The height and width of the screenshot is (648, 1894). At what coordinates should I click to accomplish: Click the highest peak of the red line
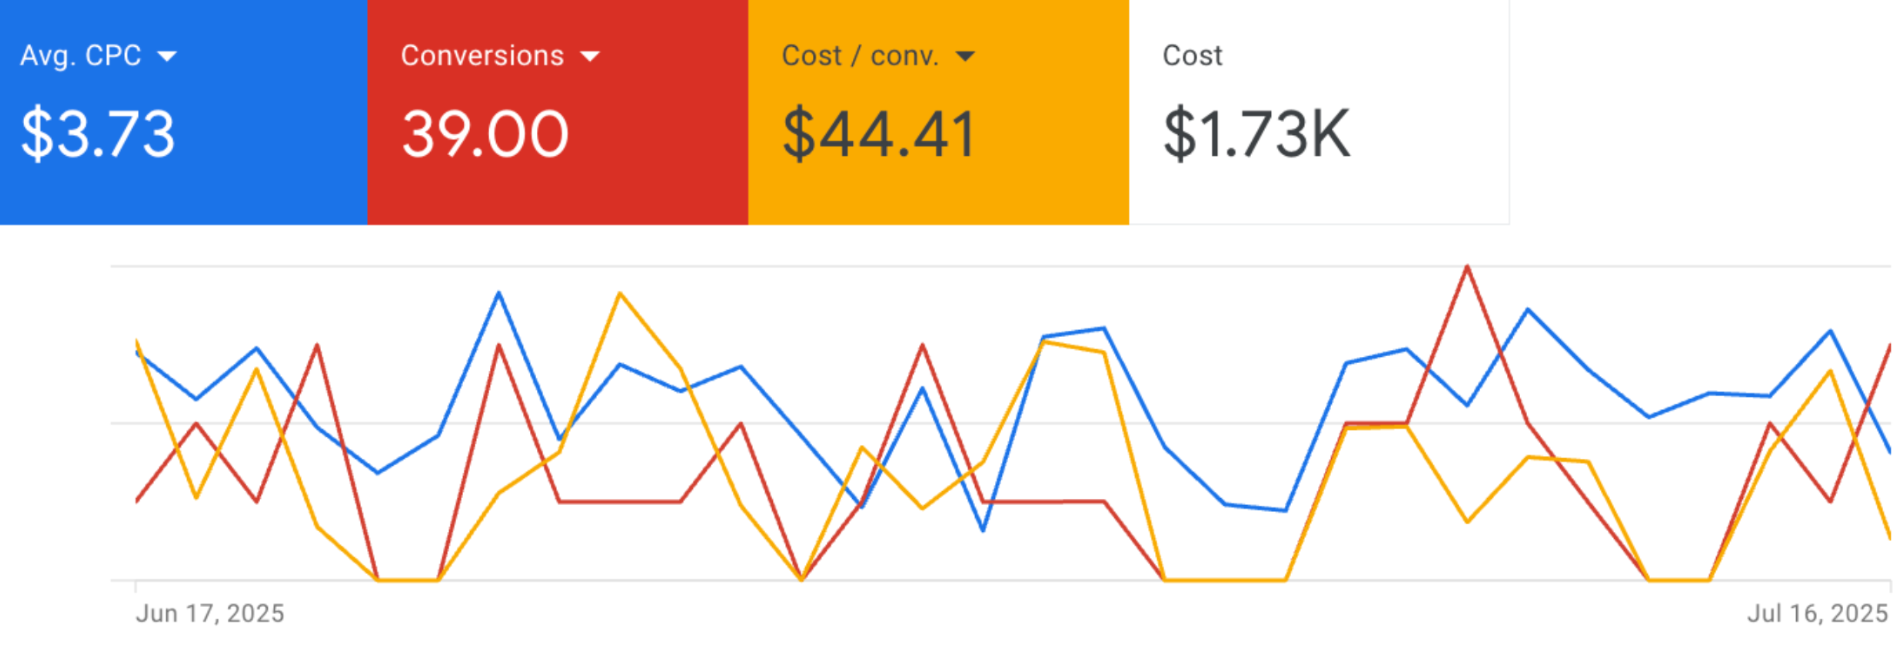click(1467, 266)
